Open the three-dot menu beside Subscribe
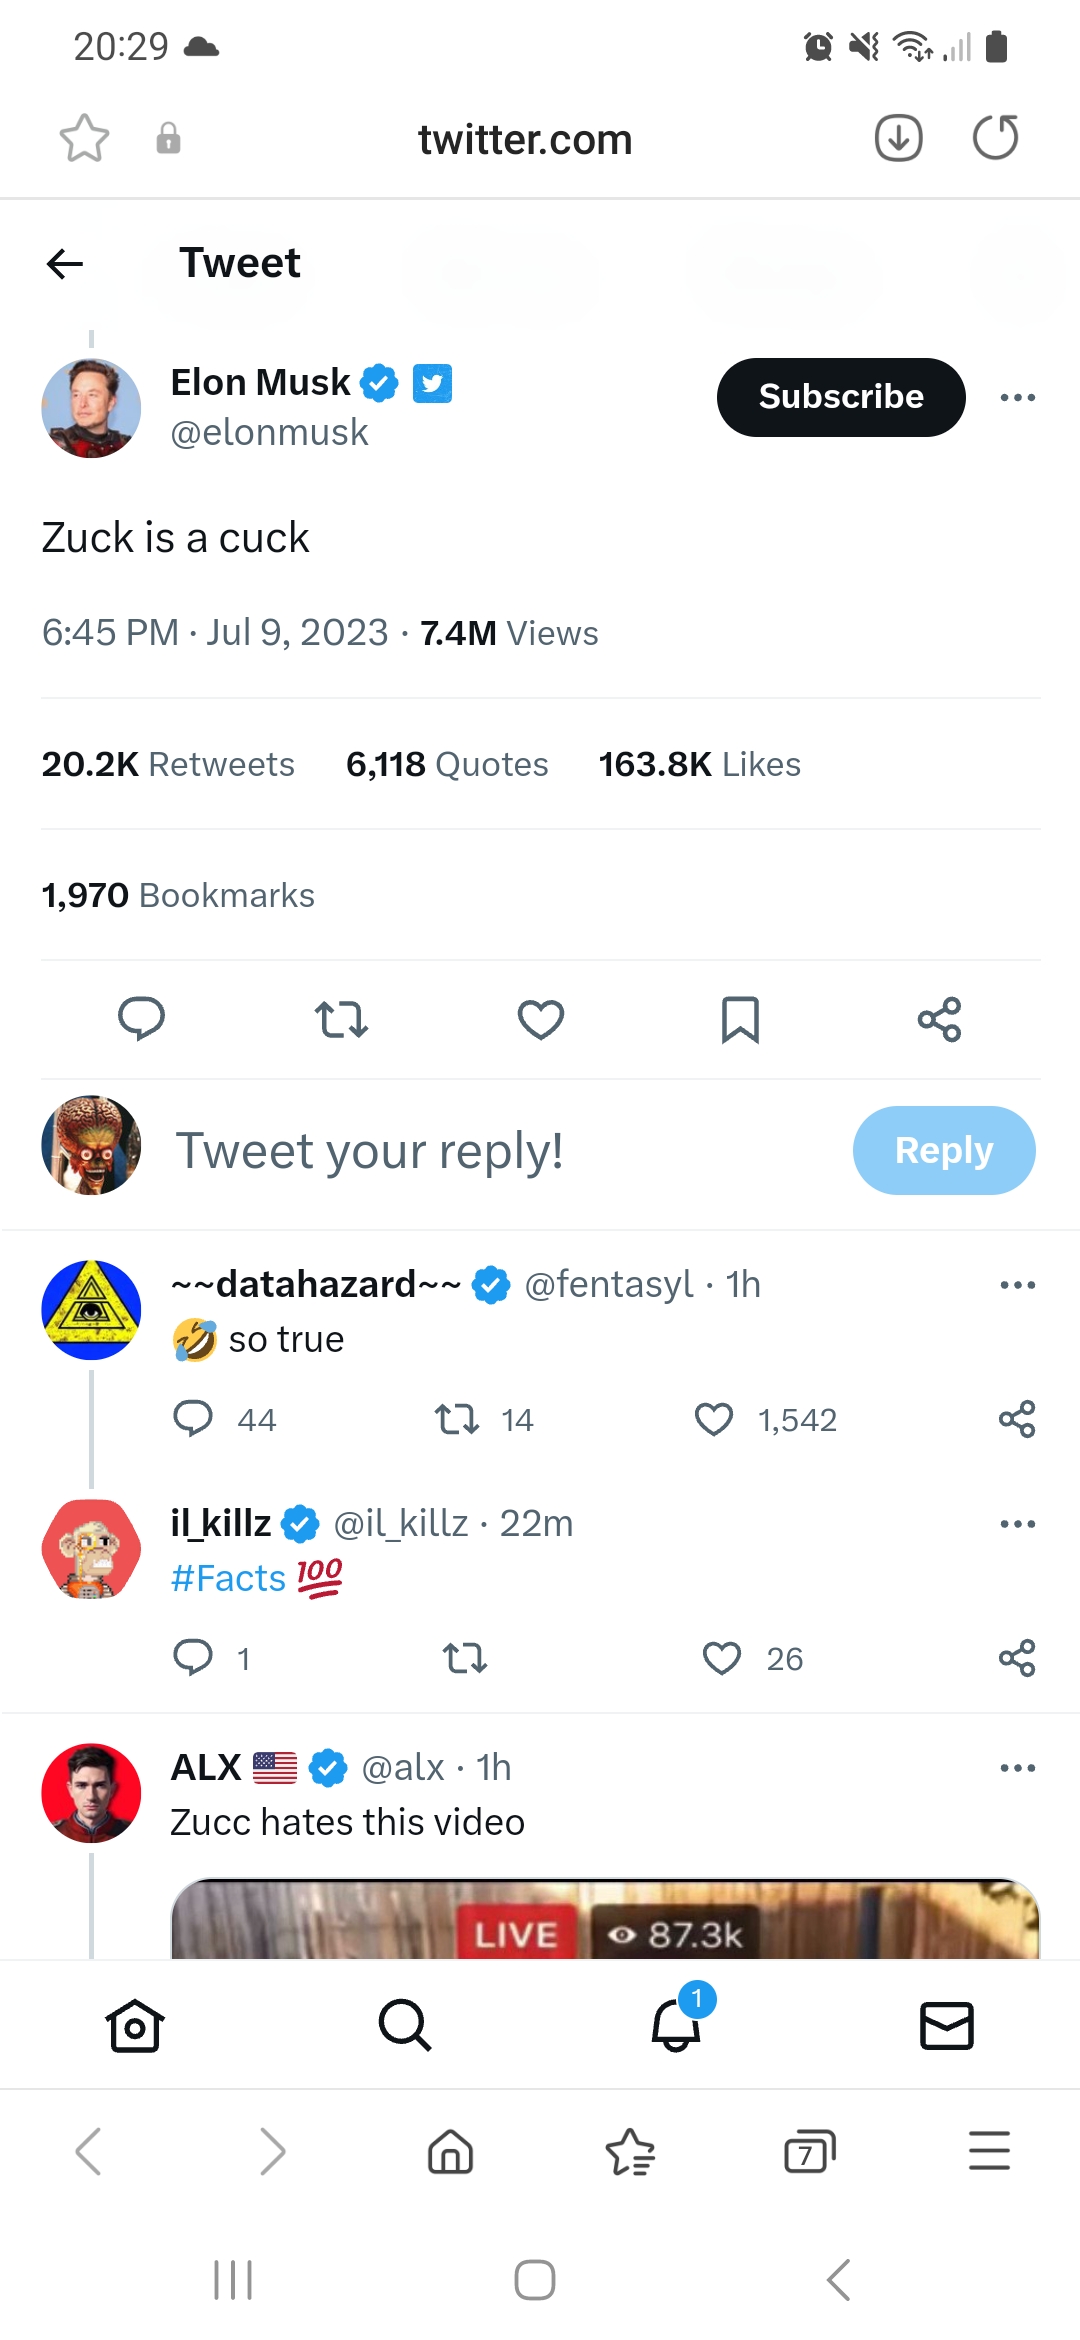 pyautogui.click(x=1017, y=398)
